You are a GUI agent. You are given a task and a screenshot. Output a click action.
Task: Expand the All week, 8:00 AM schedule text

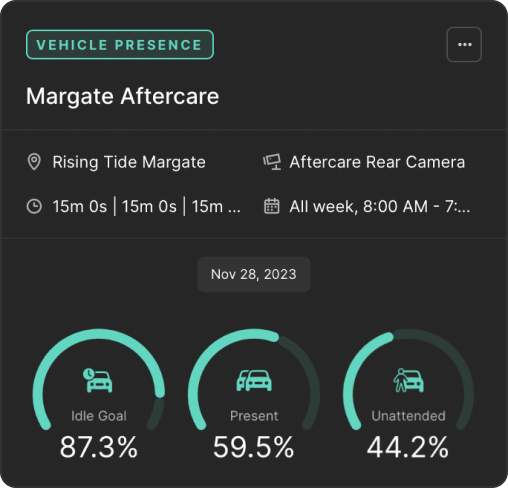pos(380,206)
